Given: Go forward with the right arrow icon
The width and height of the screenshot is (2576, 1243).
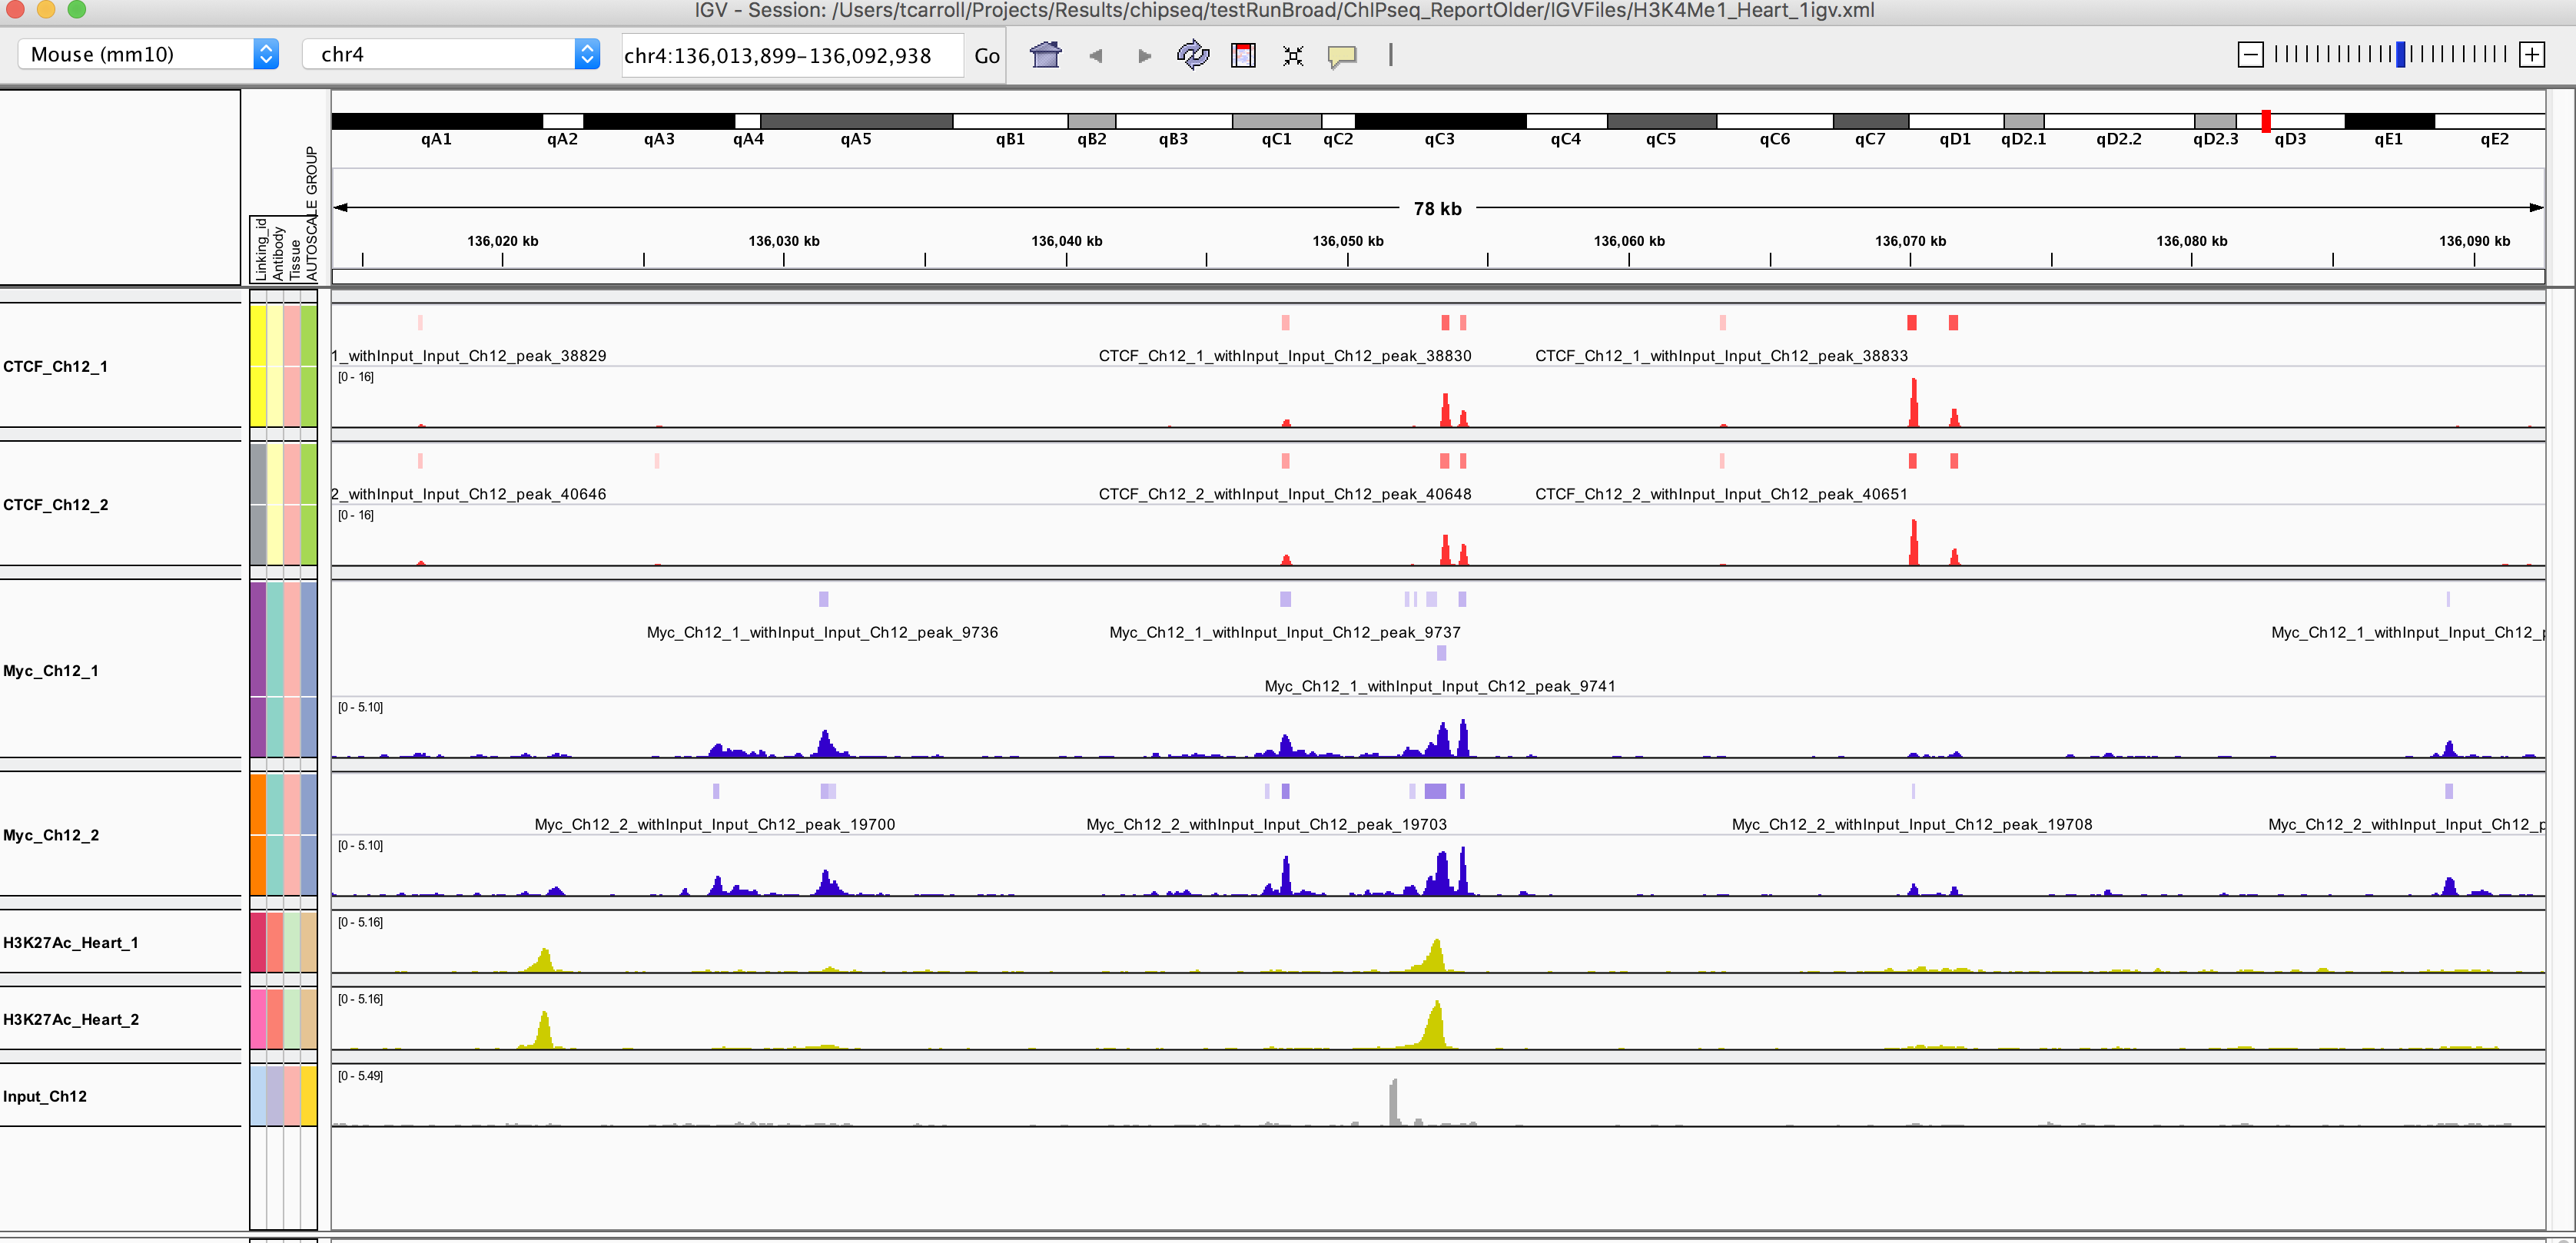Looking at the screenshot, I should 1144,56.
